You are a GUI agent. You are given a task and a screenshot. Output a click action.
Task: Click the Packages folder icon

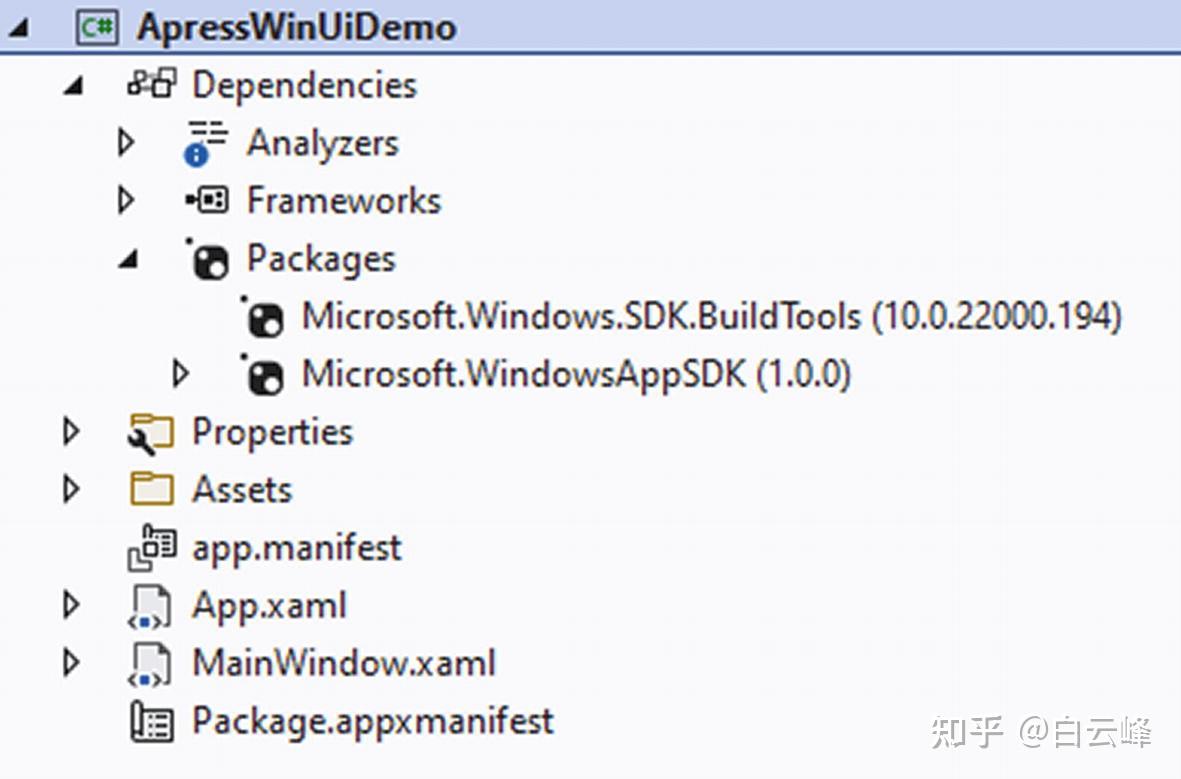click(x=208, y=260)
